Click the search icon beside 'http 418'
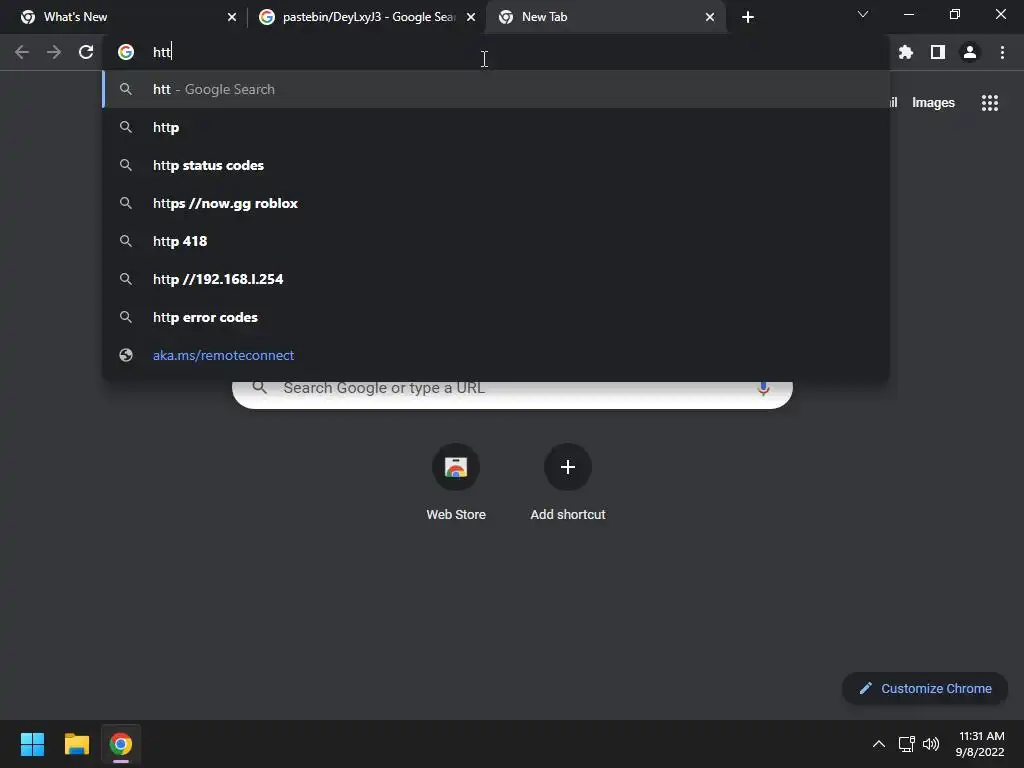The height and width of the screenshot is (768, 1024). pos(126,241)
